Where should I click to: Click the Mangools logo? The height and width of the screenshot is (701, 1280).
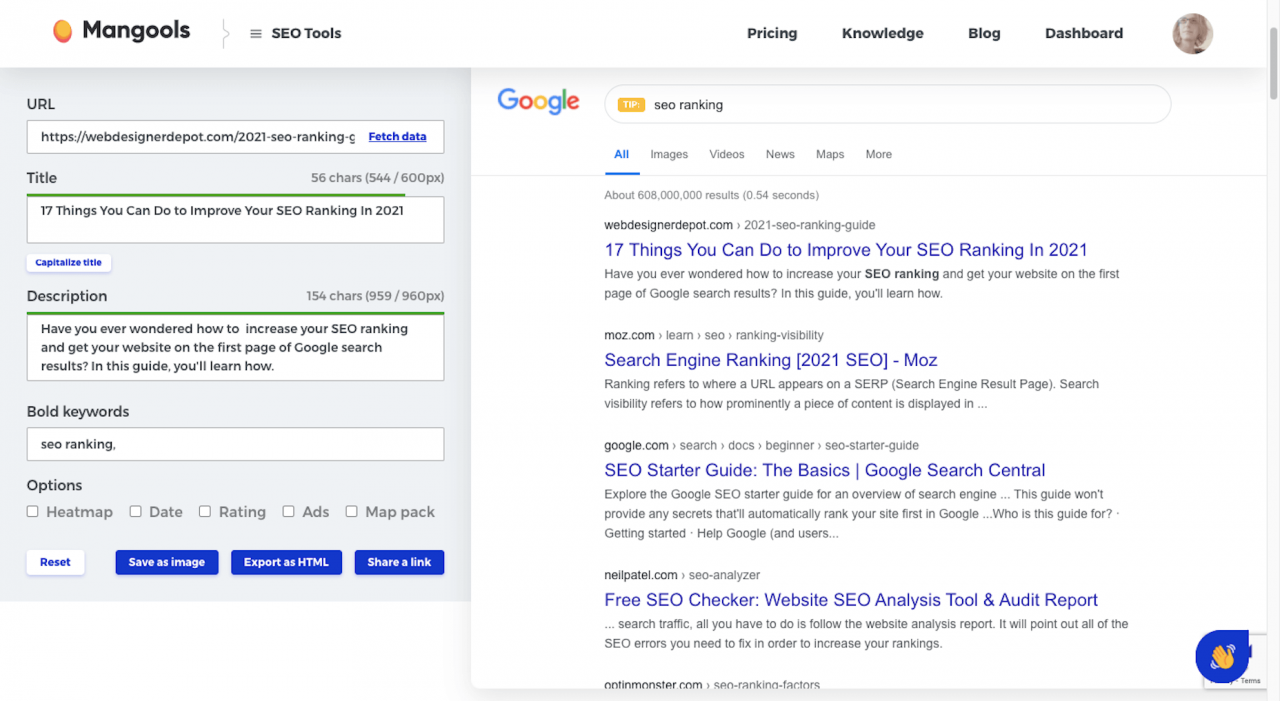(x=120, y=30)
